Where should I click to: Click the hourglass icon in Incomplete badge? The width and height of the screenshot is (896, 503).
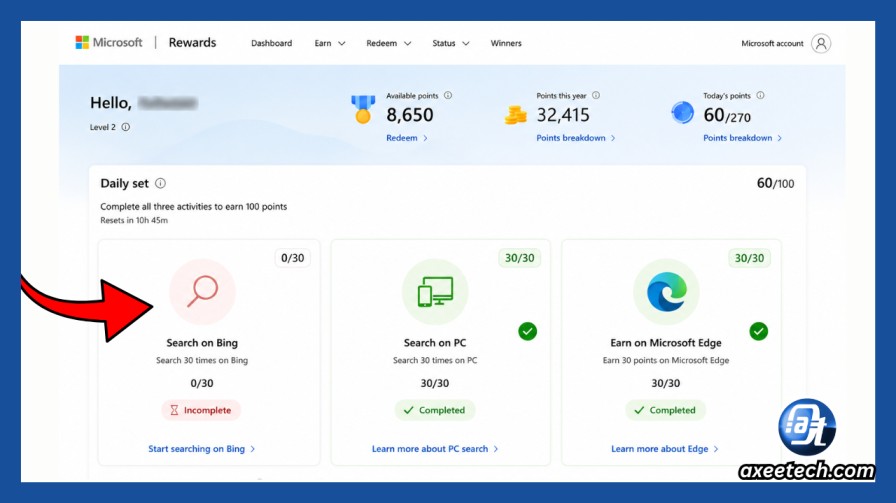pyautogui.click(x=174, y=410)
